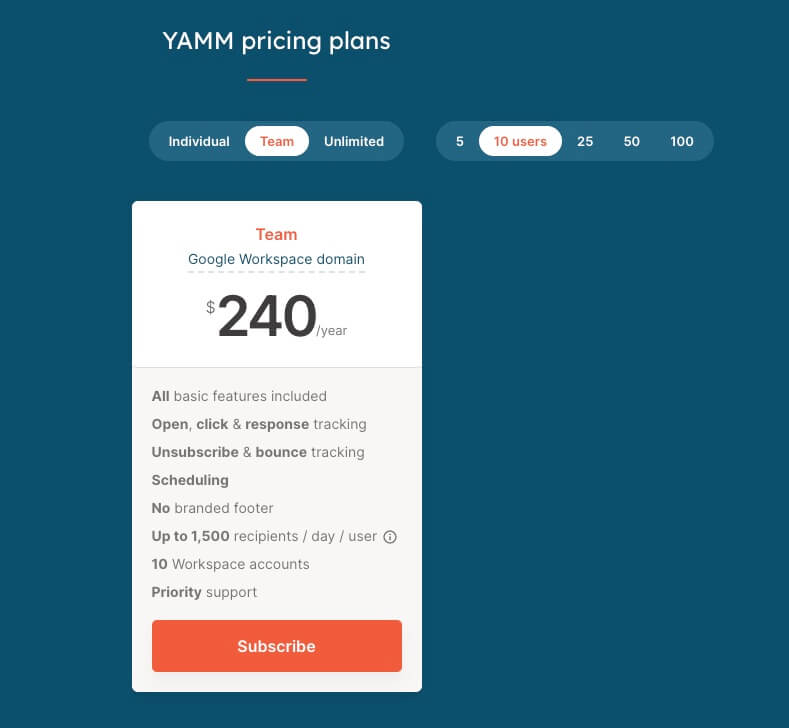
Task: Click the orange Team card title
Action: pyautogui.click(x=276, y=234)
